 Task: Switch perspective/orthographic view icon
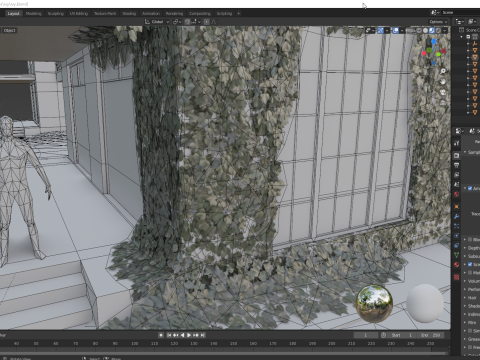pyautogui.click(x=443, y=103)
